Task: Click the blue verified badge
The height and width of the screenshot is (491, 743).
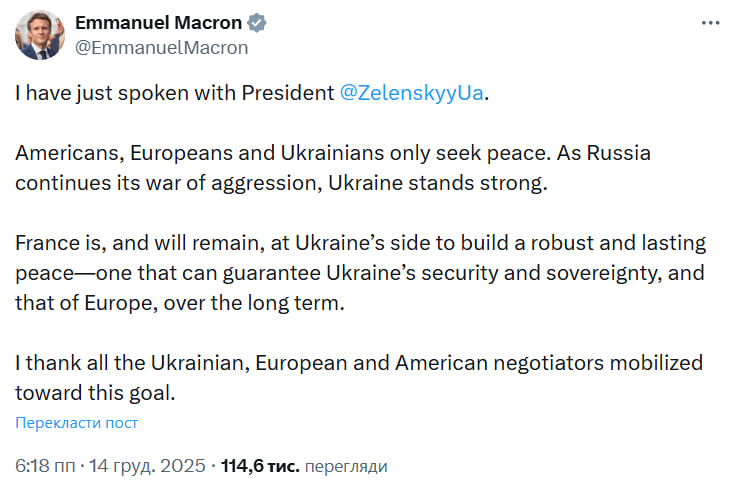Action: (x=257, y=22)
